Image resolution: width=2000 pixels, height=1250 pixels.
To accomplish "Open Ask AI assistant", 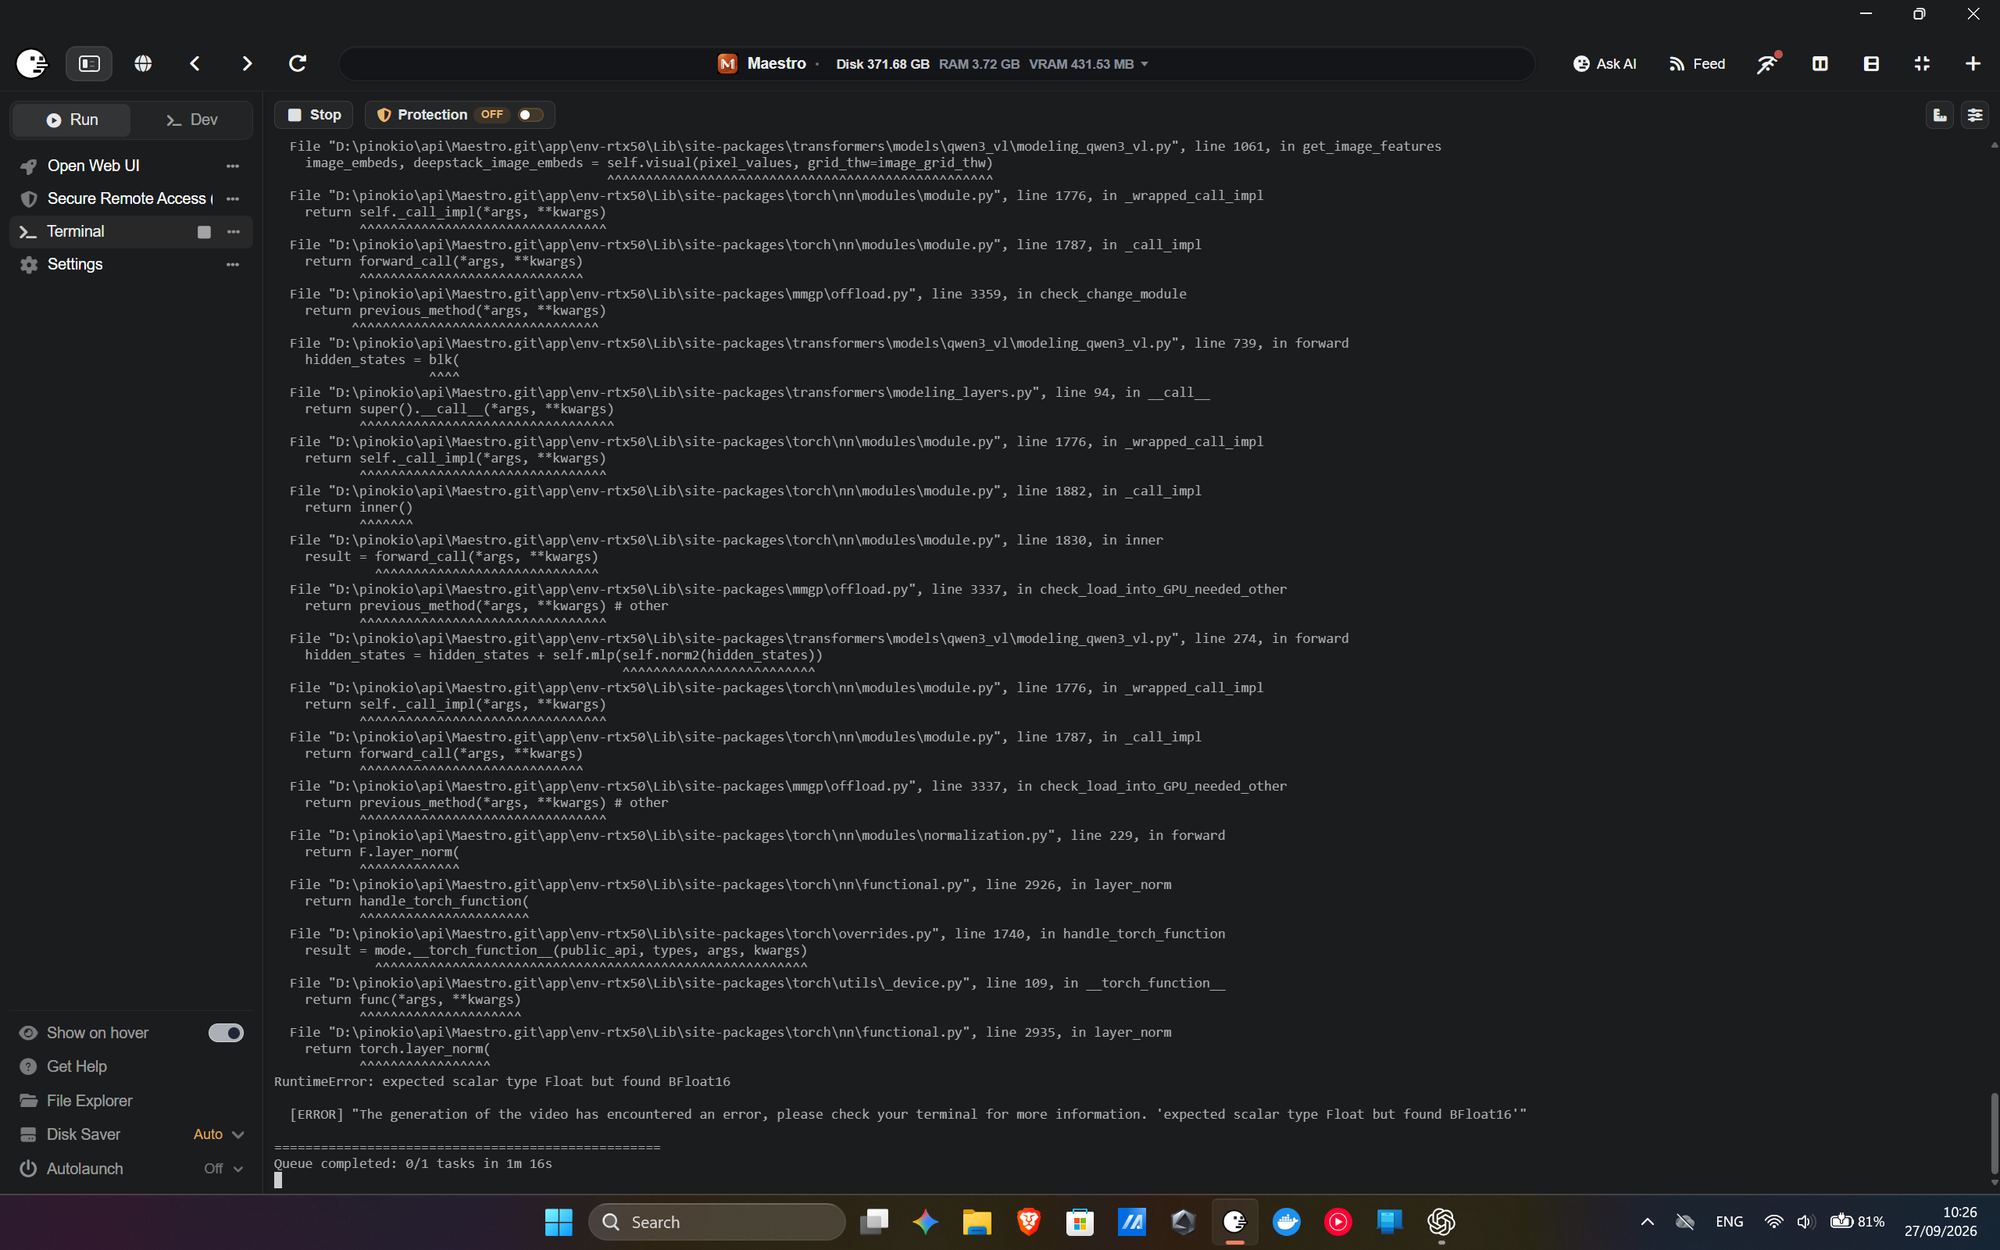I will [1604, 63].
